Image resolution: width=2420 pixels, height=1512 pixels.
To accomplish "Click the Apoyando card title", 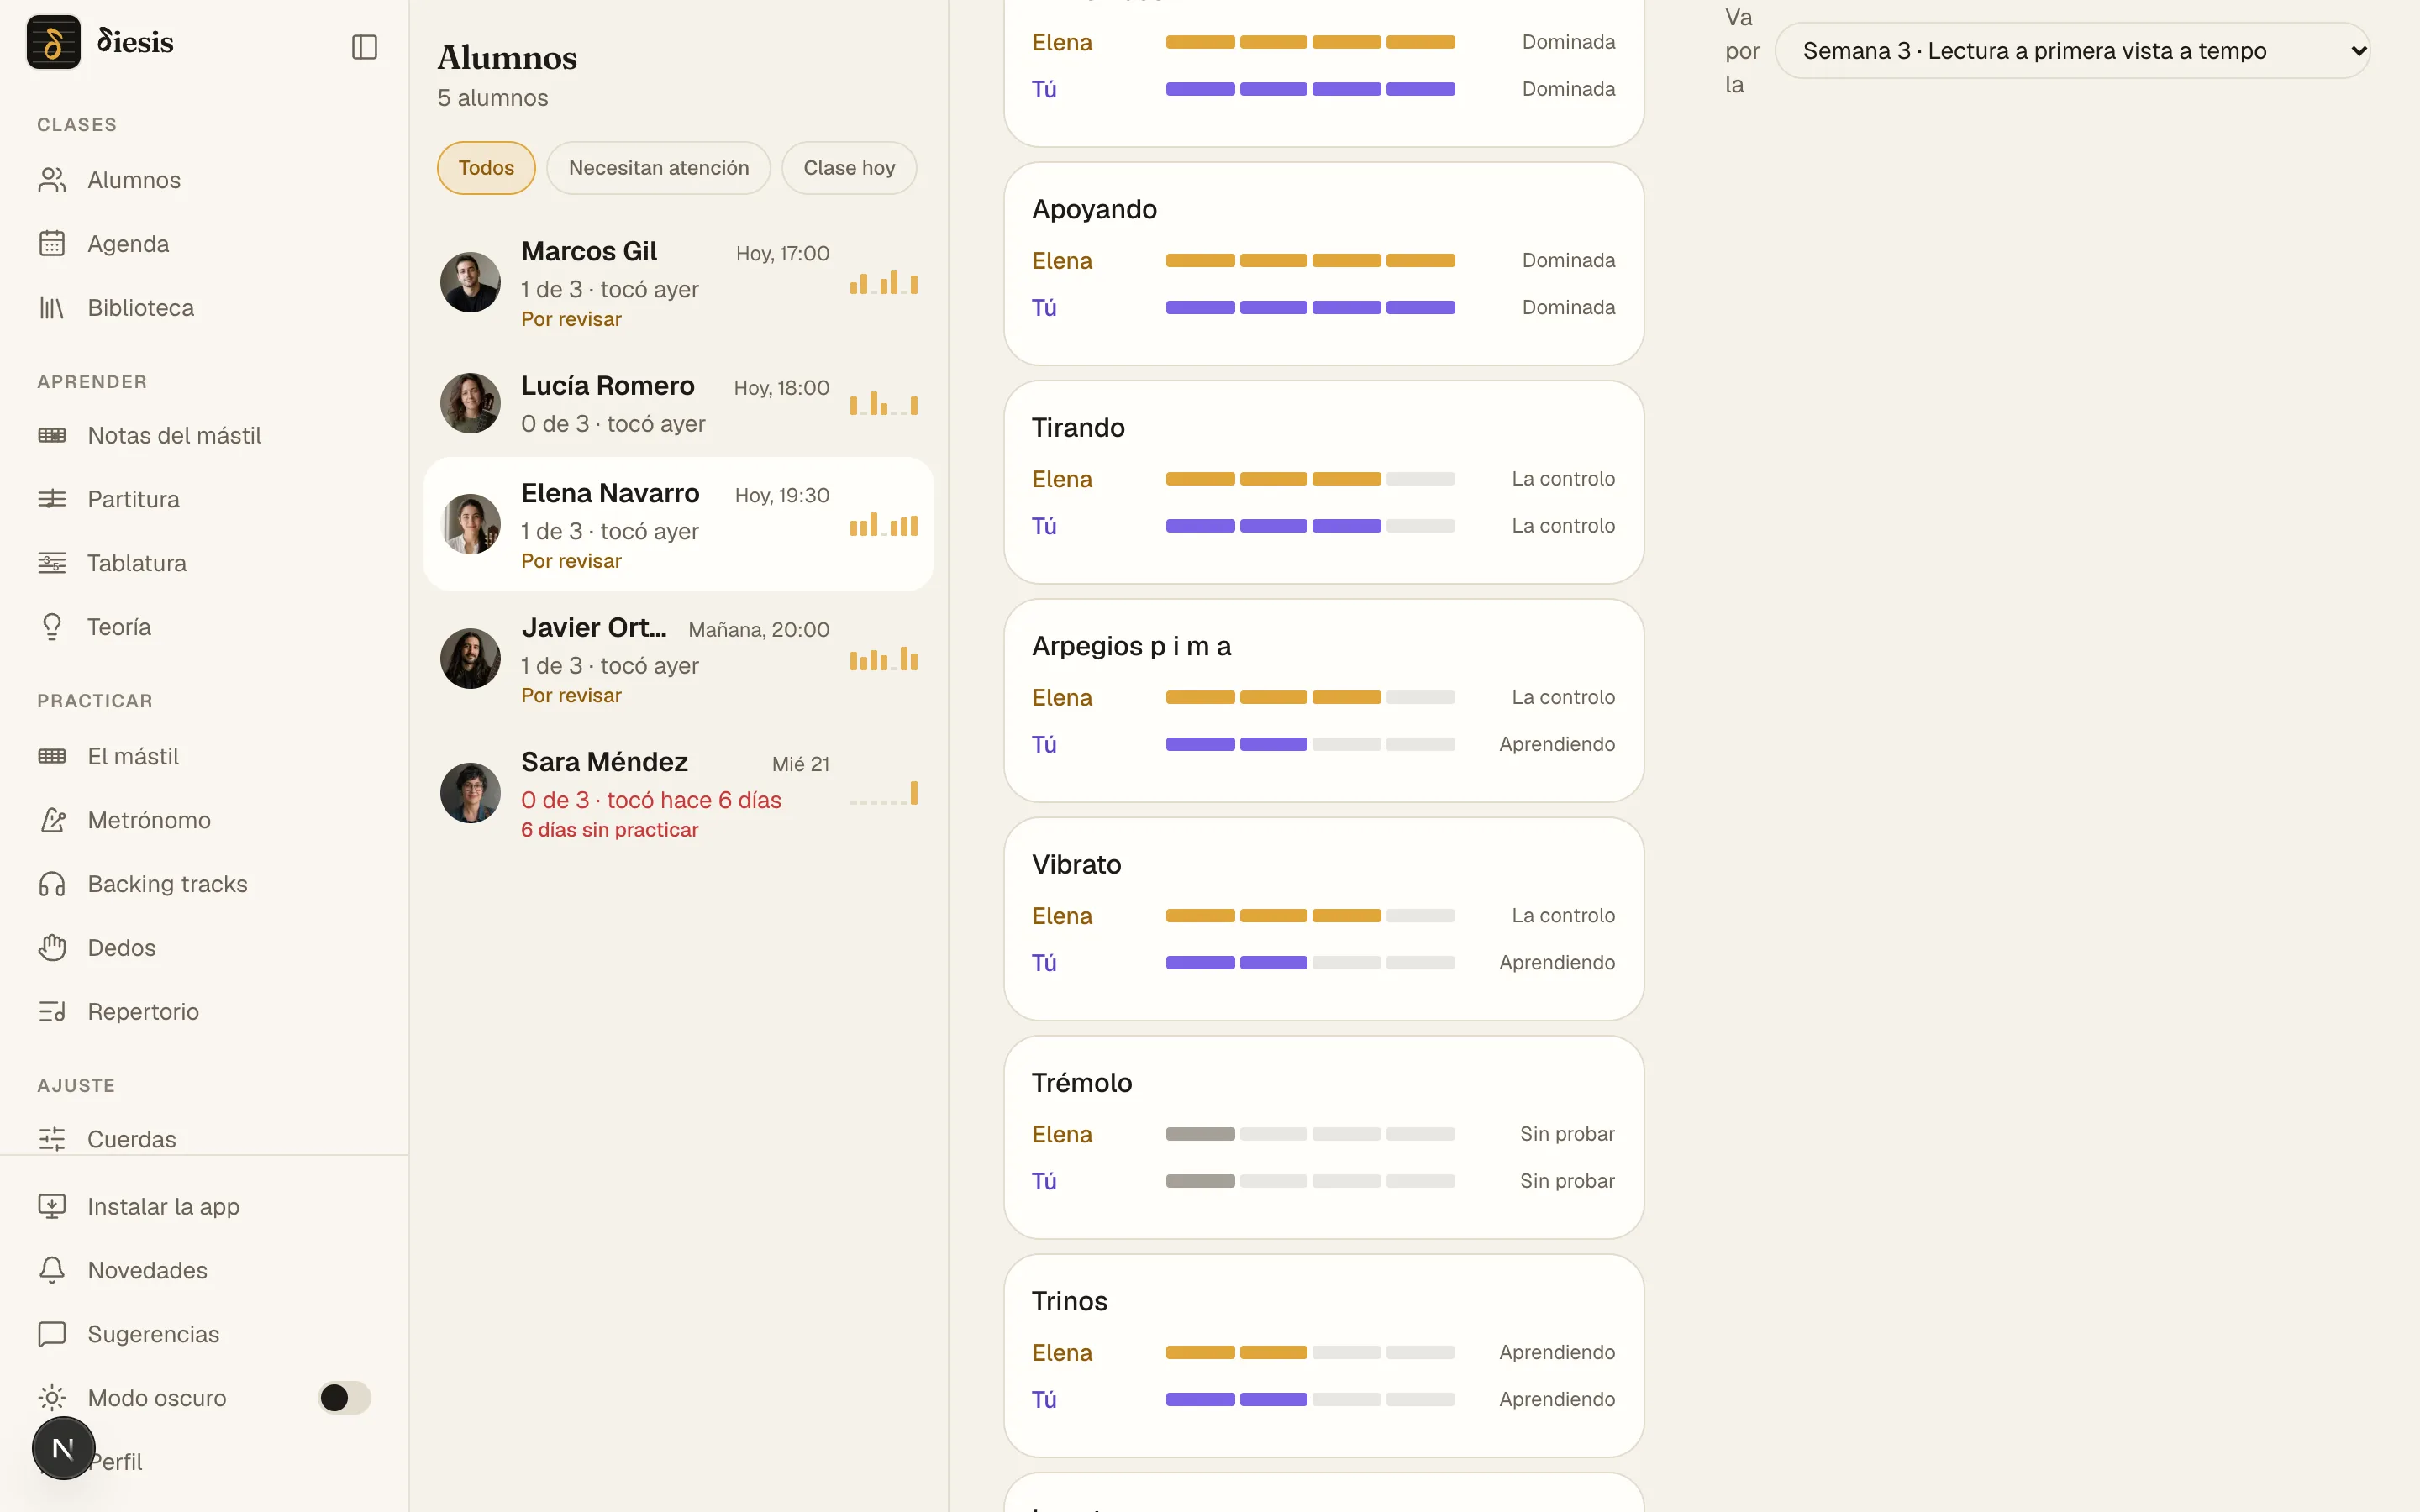I will tap(1094, 209).
